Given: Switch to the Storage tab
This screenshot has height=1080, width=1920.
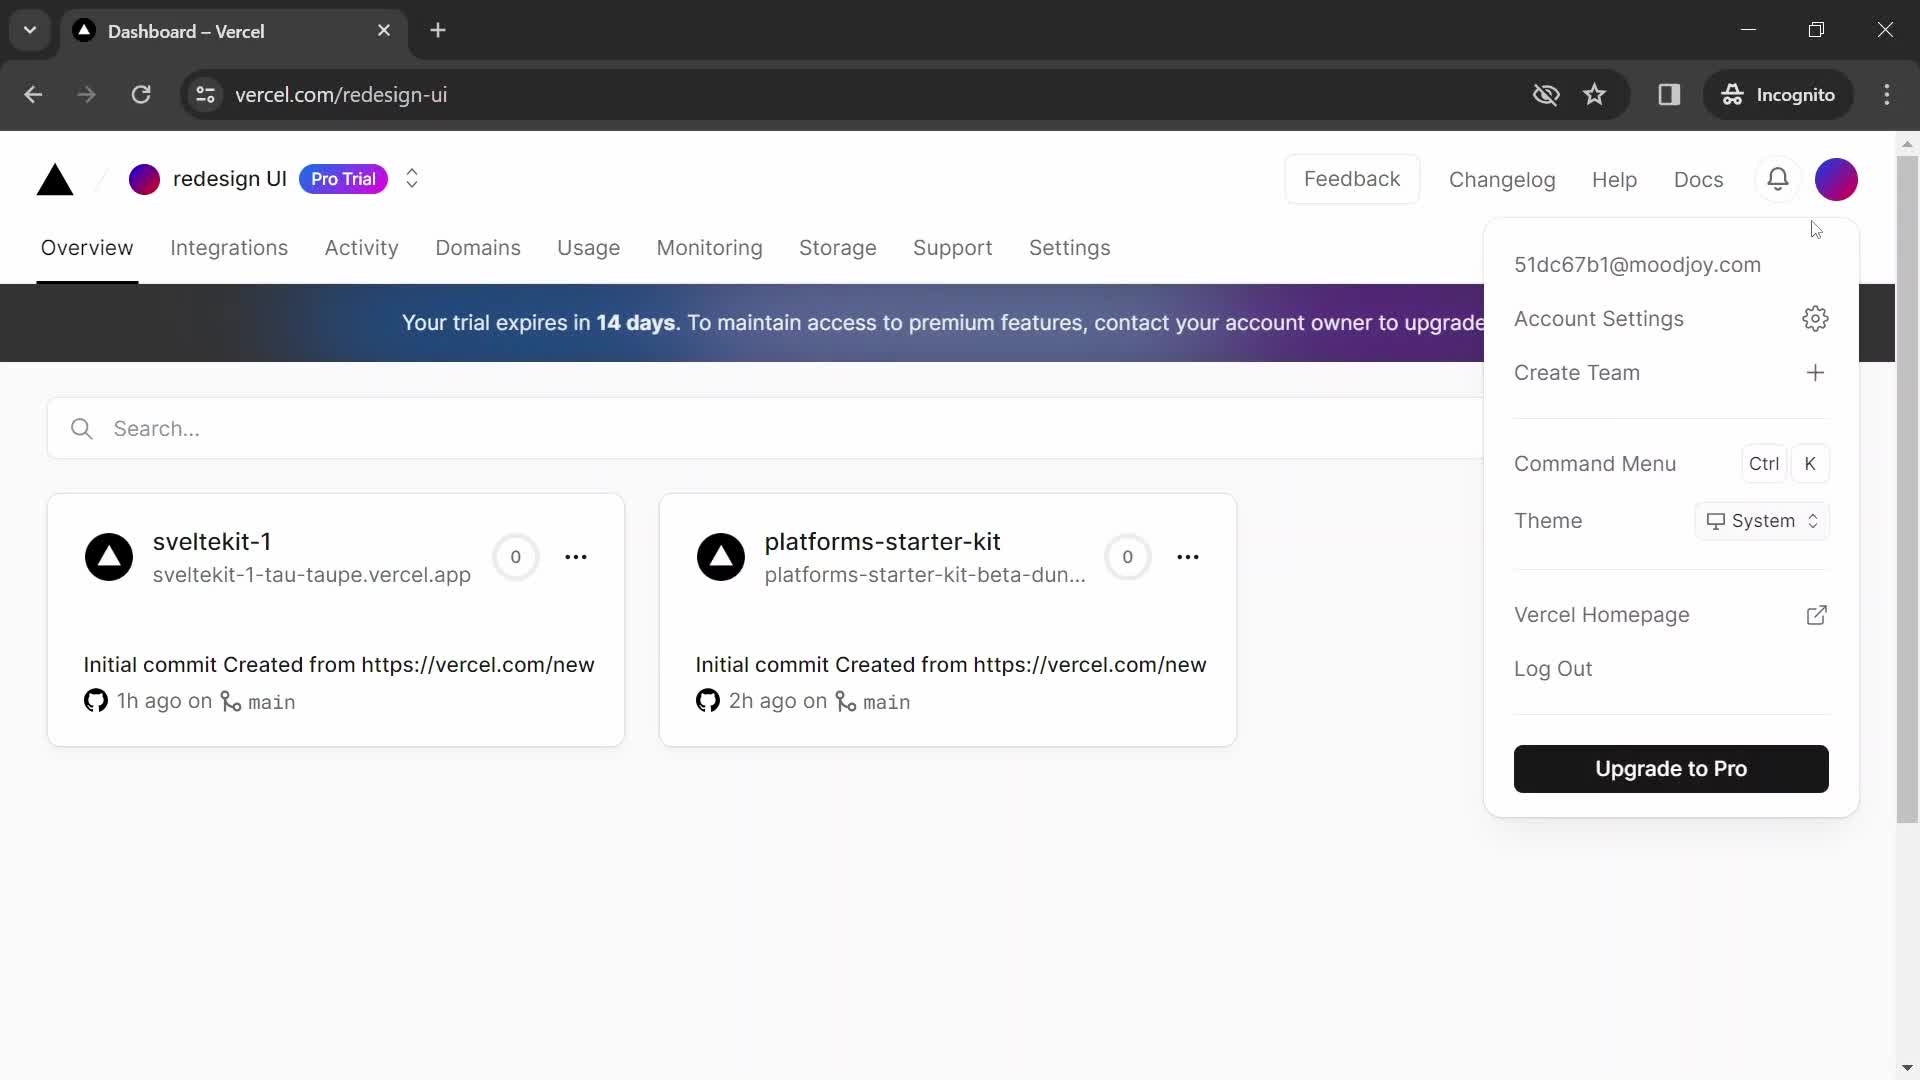Looking at the screenshot, I should click(838, 248).
